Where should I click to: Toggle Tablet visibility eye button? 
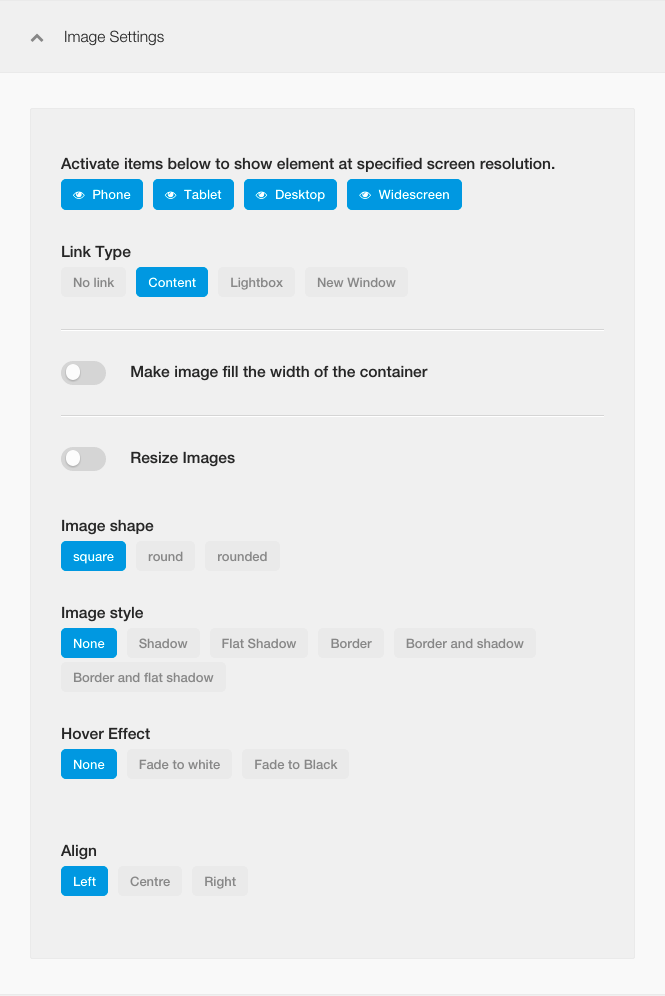[193, 194]
